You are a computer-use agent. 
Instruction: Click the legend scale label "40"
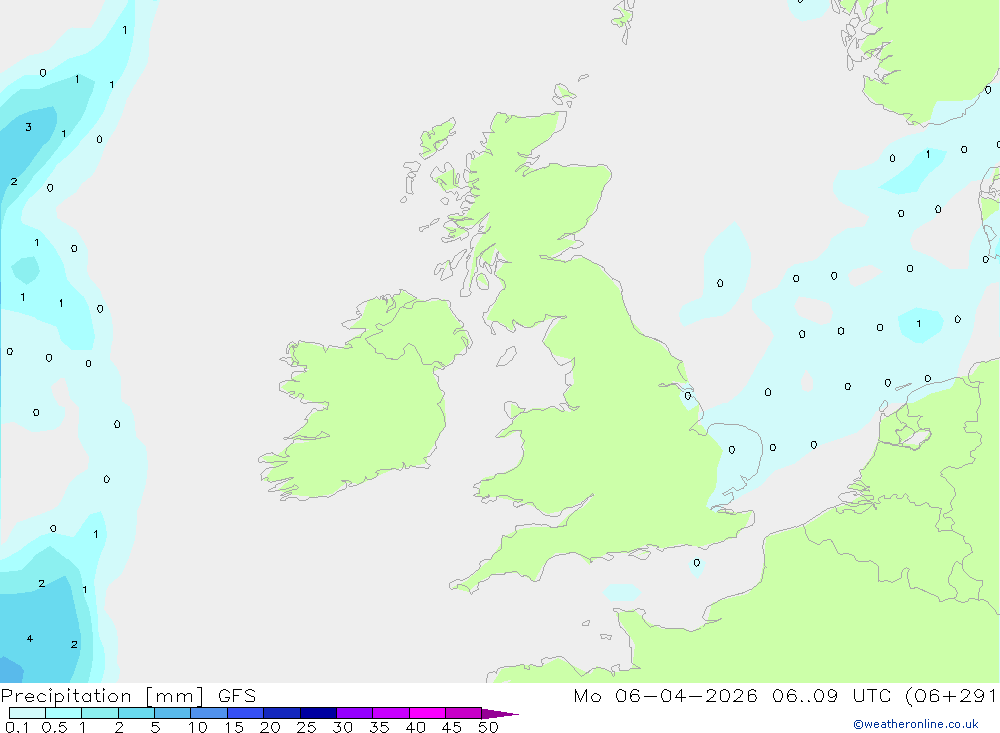point(416,727)
